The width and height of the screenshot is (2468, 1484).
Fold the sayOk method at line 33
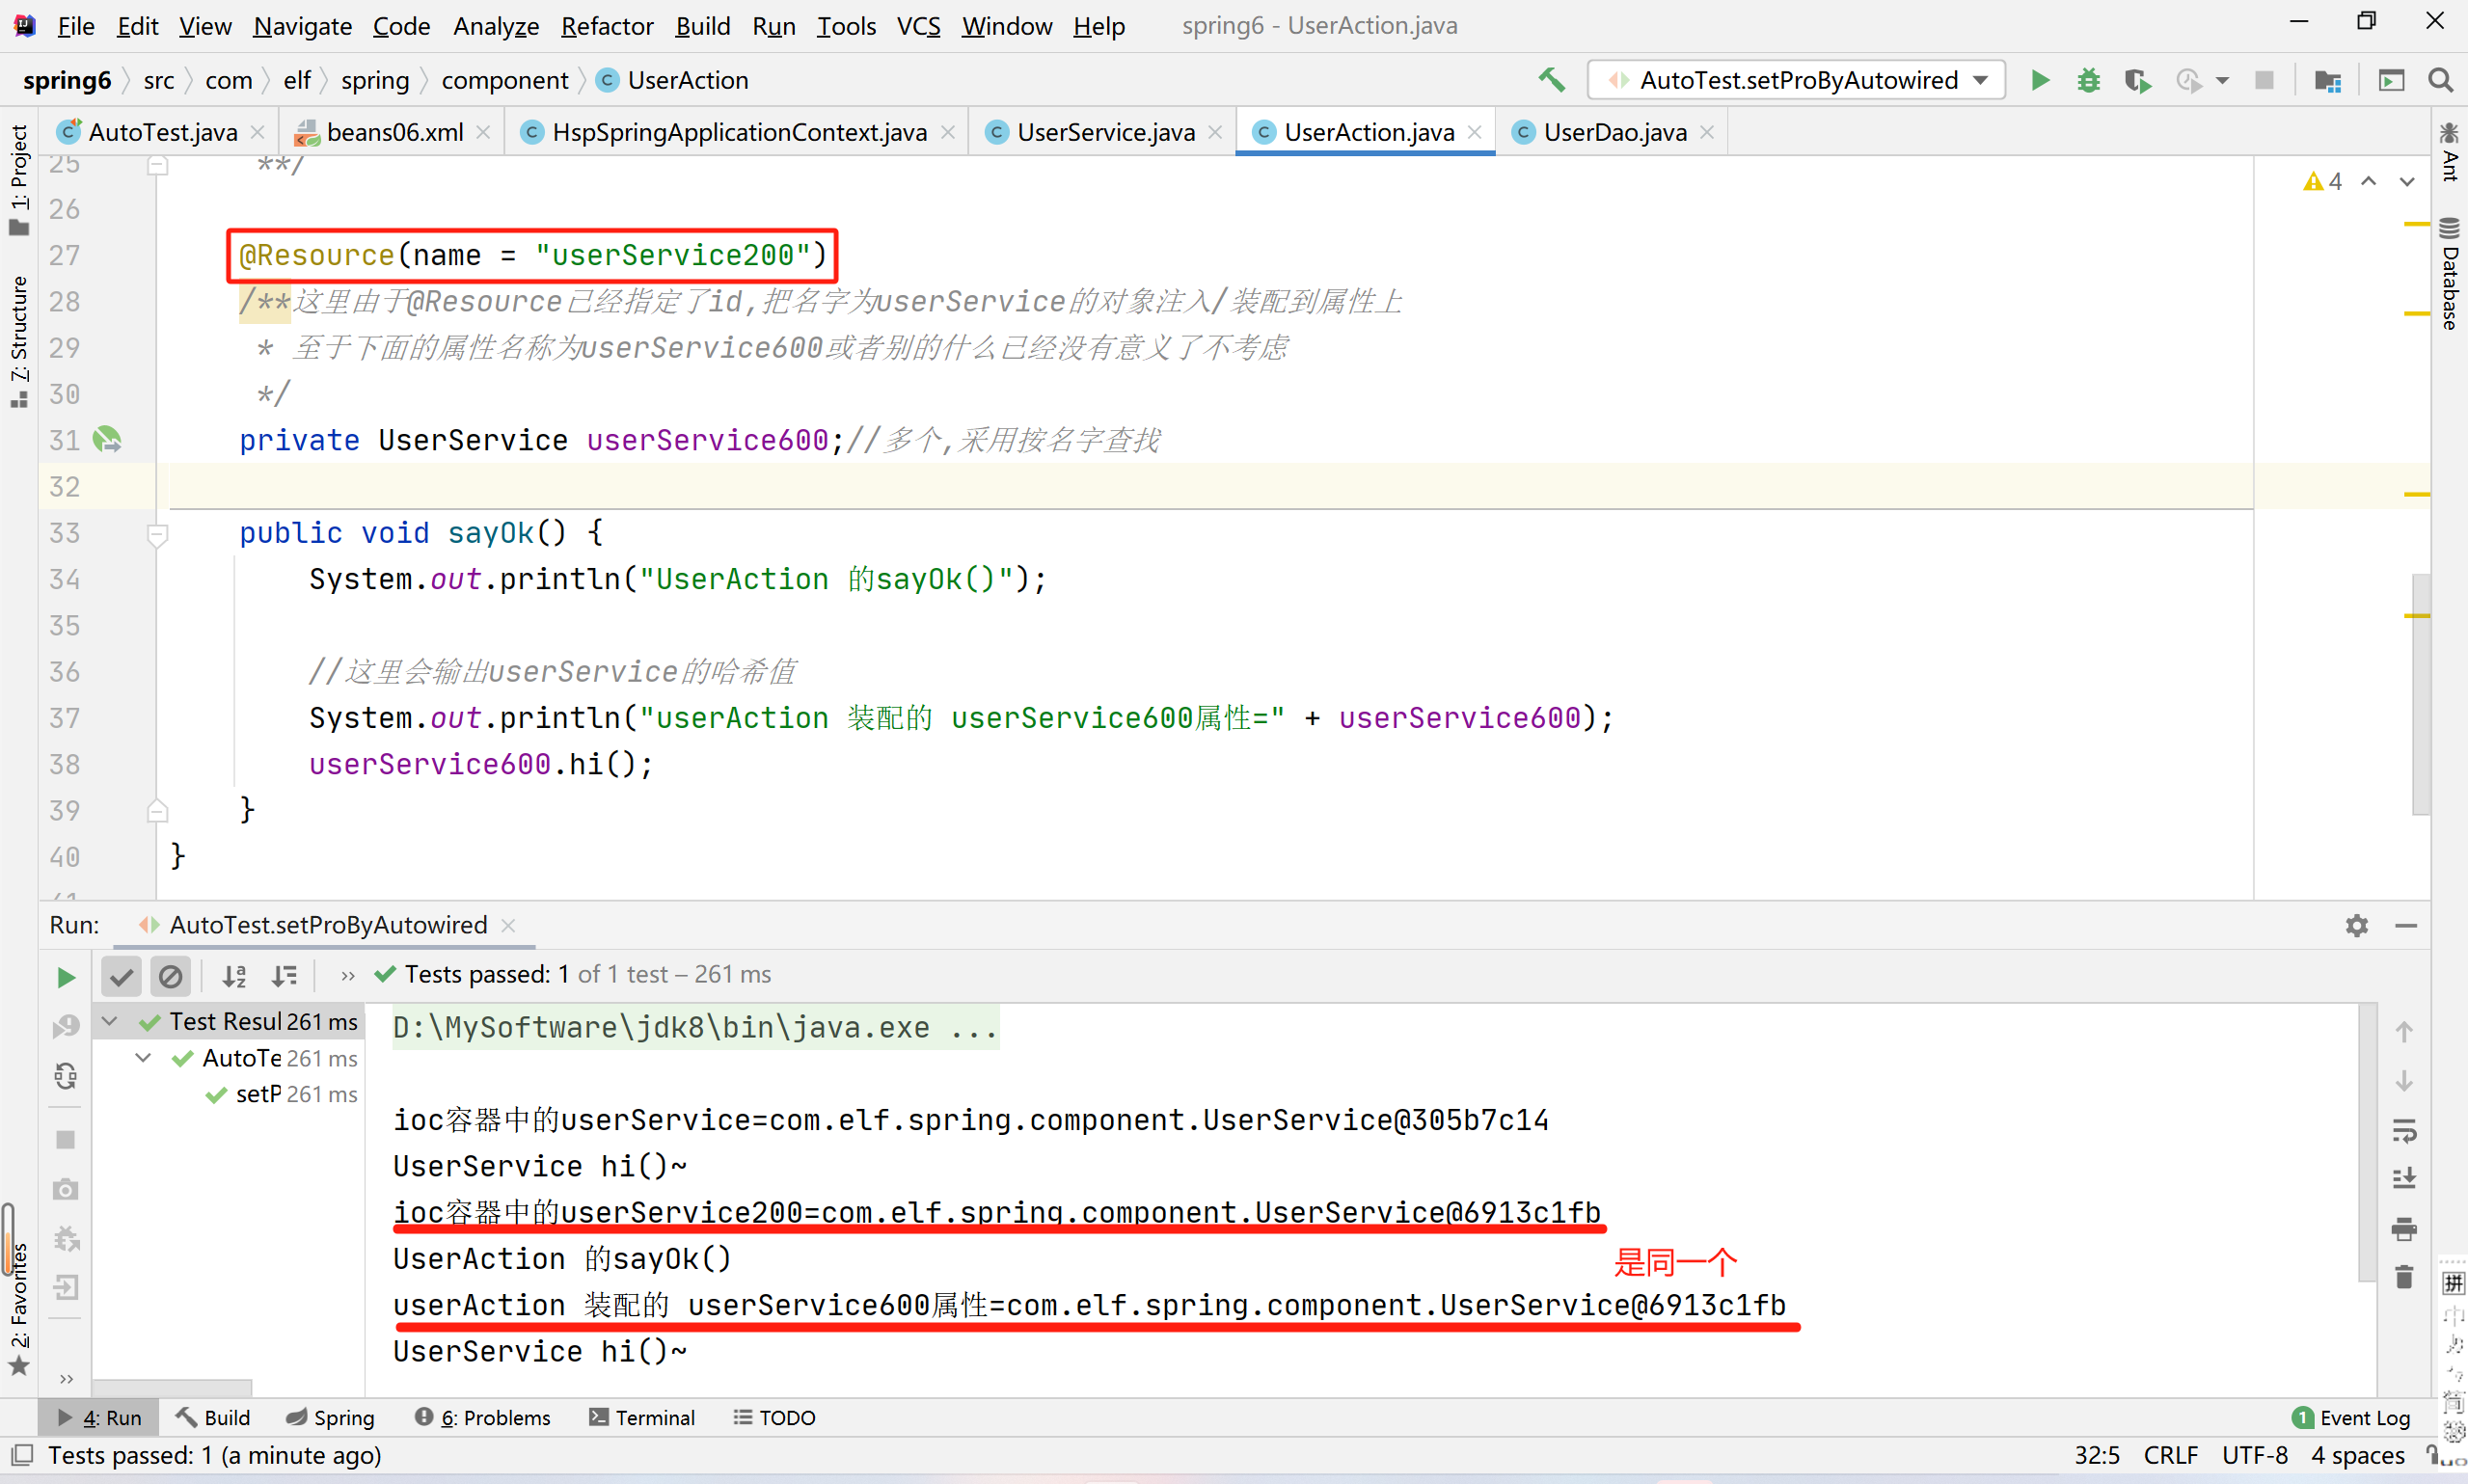click(x=157, y=535)
